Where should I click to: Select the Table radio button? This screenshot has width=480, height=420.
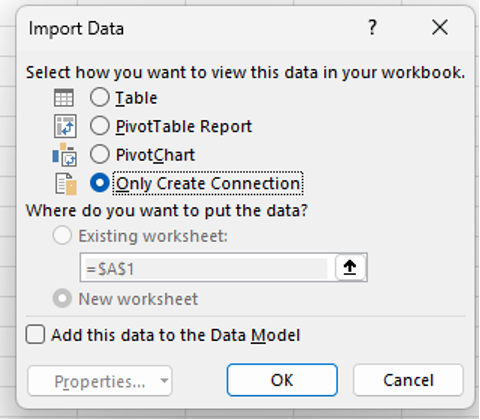coord(99,97)
